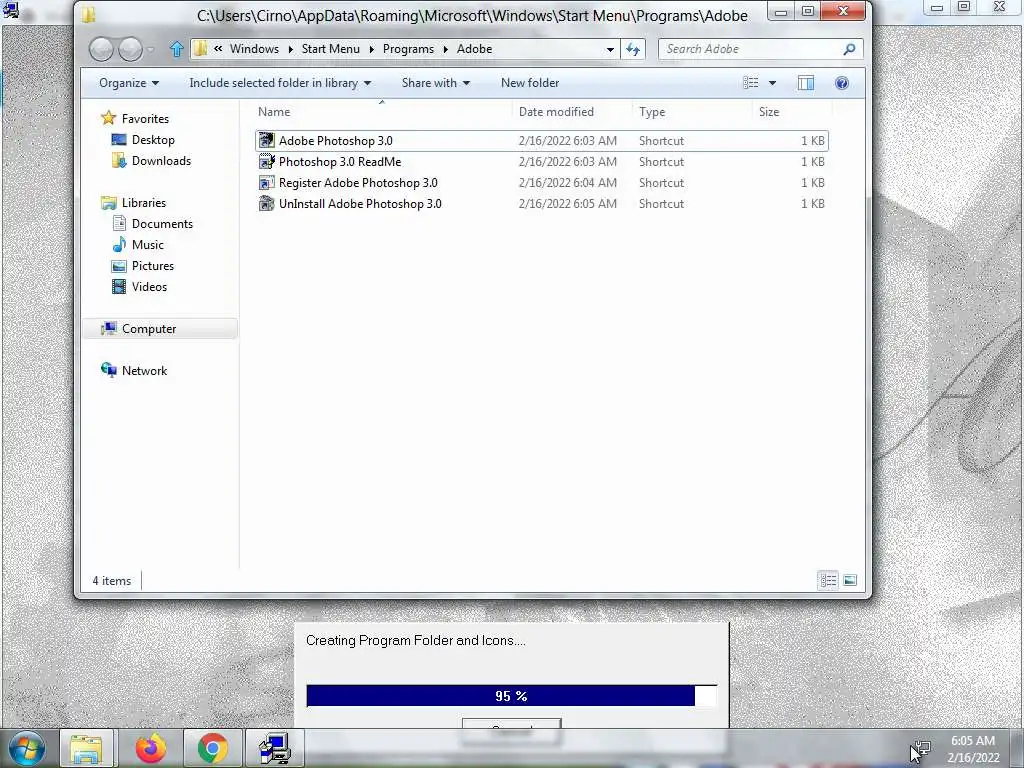Click 'Creating Program Folder and Icons....' text
The height and width of the screenshot is (768, 1024).
click(x=415, y=641)
